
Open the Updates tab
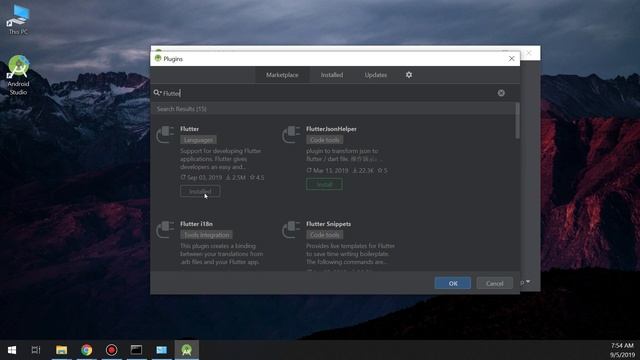click(376, 75)
